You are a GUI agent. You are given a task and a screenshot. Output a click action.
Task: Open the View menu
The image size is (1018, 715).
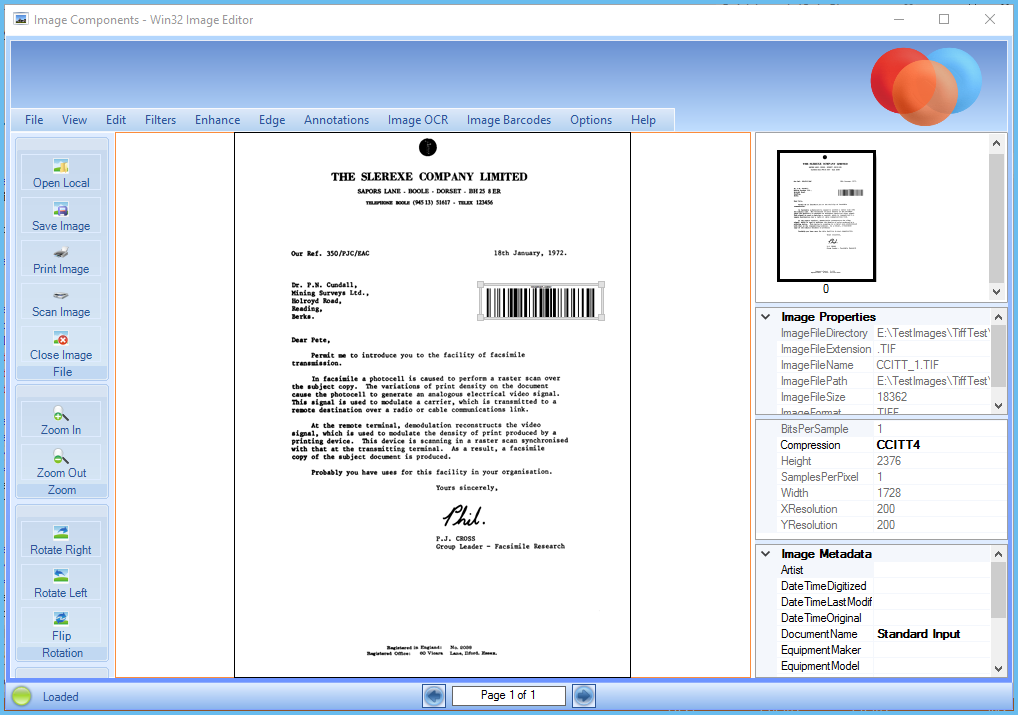click(x=75, y=120)
